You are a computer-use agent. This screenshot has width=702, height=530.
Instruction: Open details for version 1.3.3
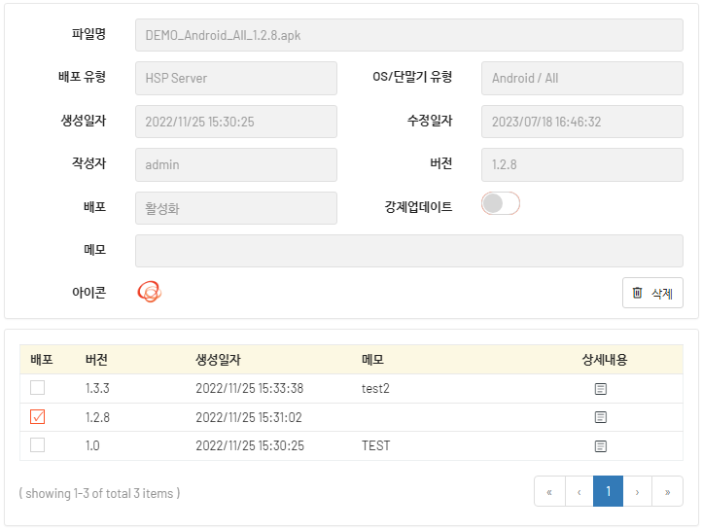[x=600, y=389]
